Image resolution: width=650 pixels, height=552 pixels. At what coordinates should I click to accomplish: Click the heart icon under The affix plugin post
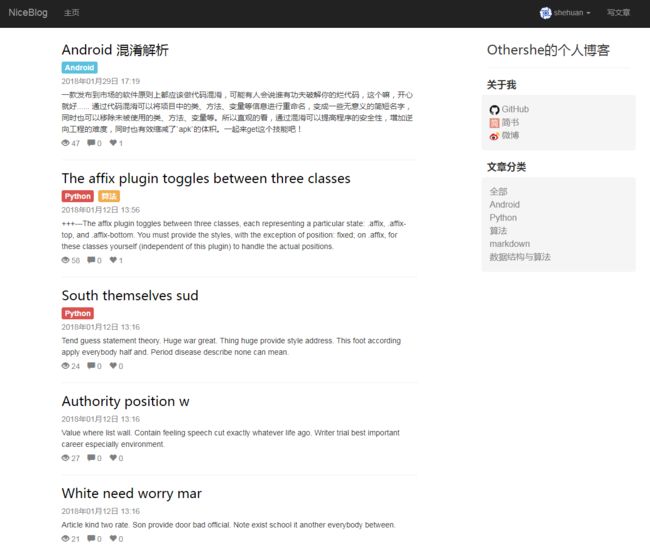tap(113, 260)
